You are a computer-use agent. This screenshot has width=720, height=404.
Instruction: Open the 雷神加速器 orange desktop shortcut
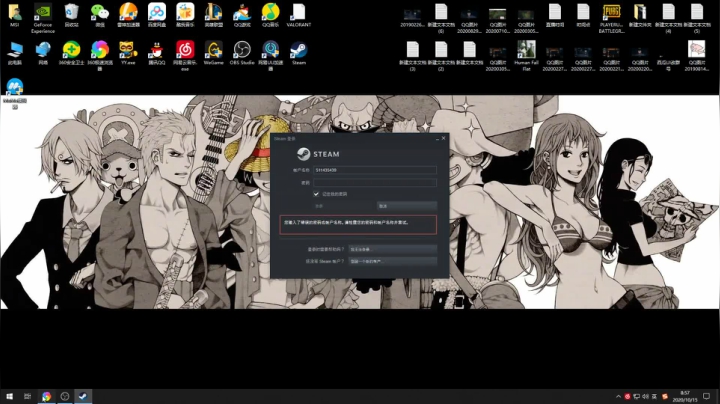coord(128,15)
